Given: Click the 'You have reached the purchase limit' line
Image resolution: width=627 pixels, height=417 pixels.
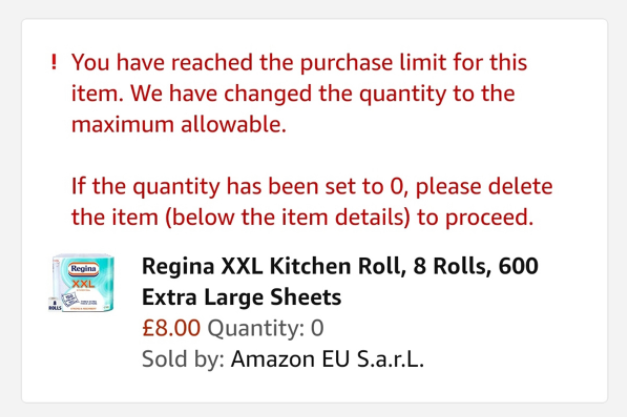Looking at the screenshot, I should [299, 63].
